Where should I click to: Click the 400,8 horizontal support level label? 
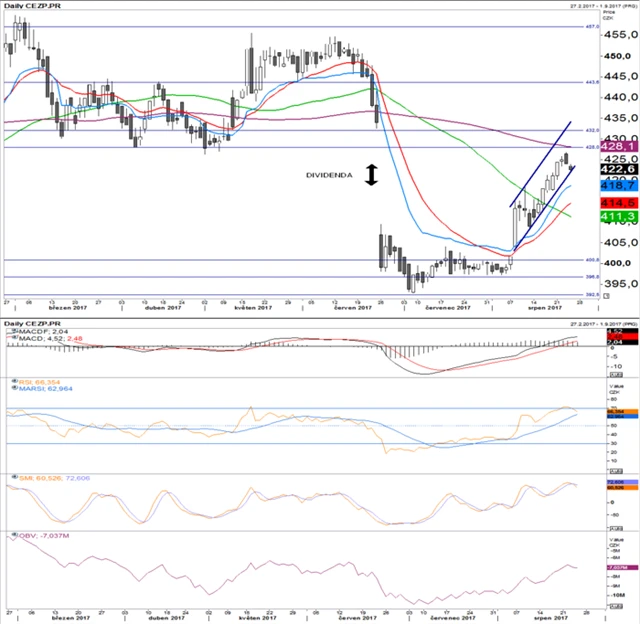click(x=591, y=260)
